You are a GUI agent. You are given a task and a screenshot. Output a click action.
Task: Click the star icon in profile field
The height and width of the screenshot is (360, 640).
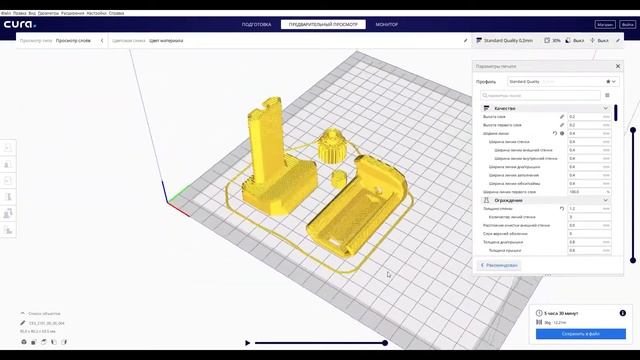(x=608, y=82)
